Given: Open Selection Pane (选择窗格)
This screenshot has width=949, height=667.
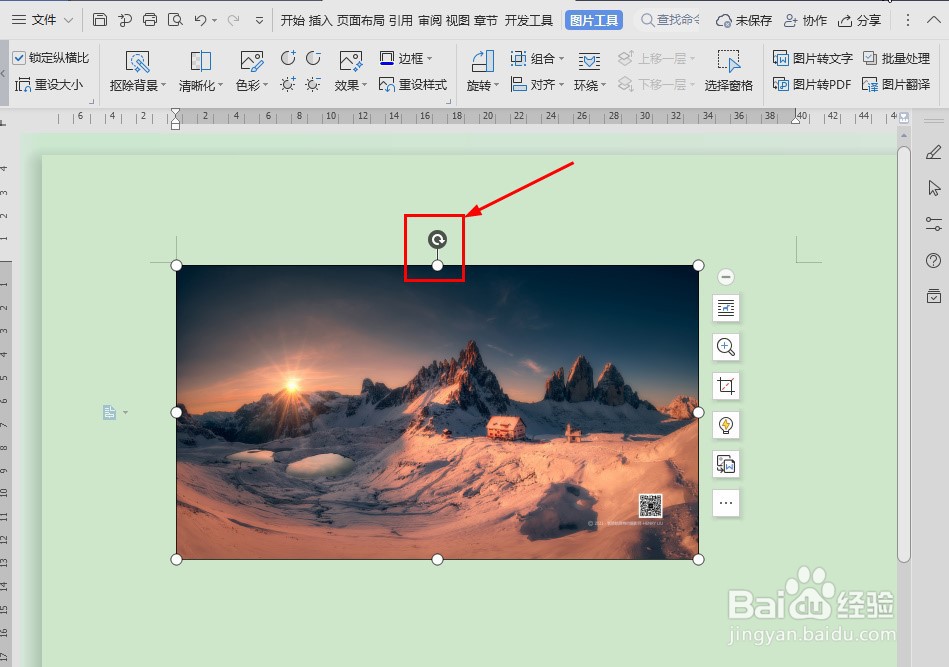Looking at the screenshot, I should pos(729,71).
